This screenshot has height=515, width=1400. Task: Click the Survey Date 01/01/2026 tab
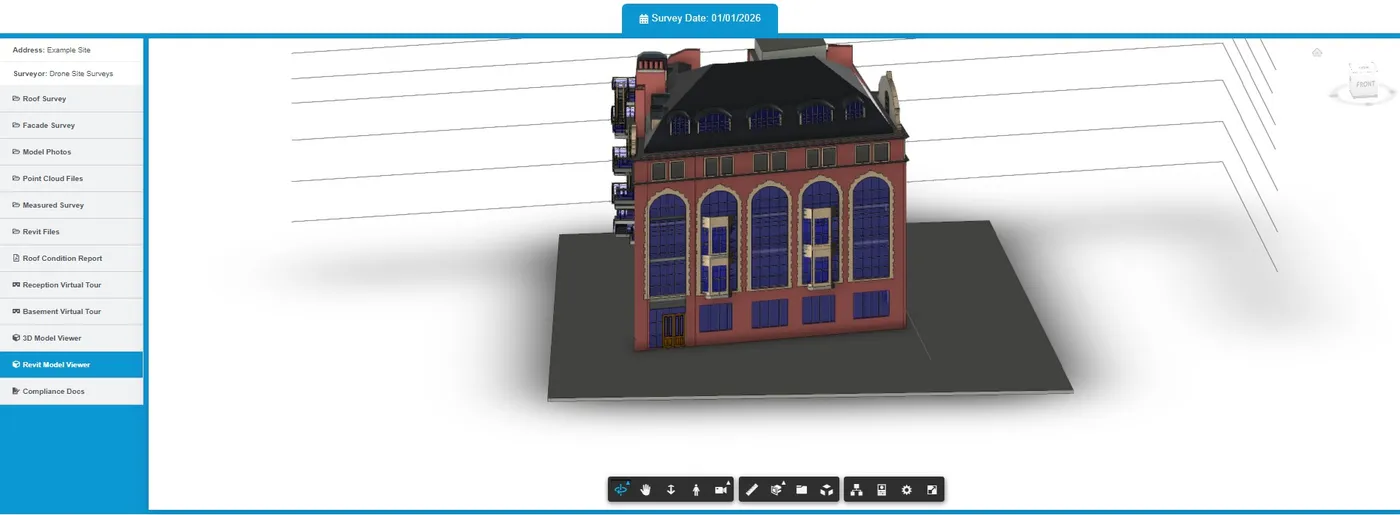coord(700,18)
